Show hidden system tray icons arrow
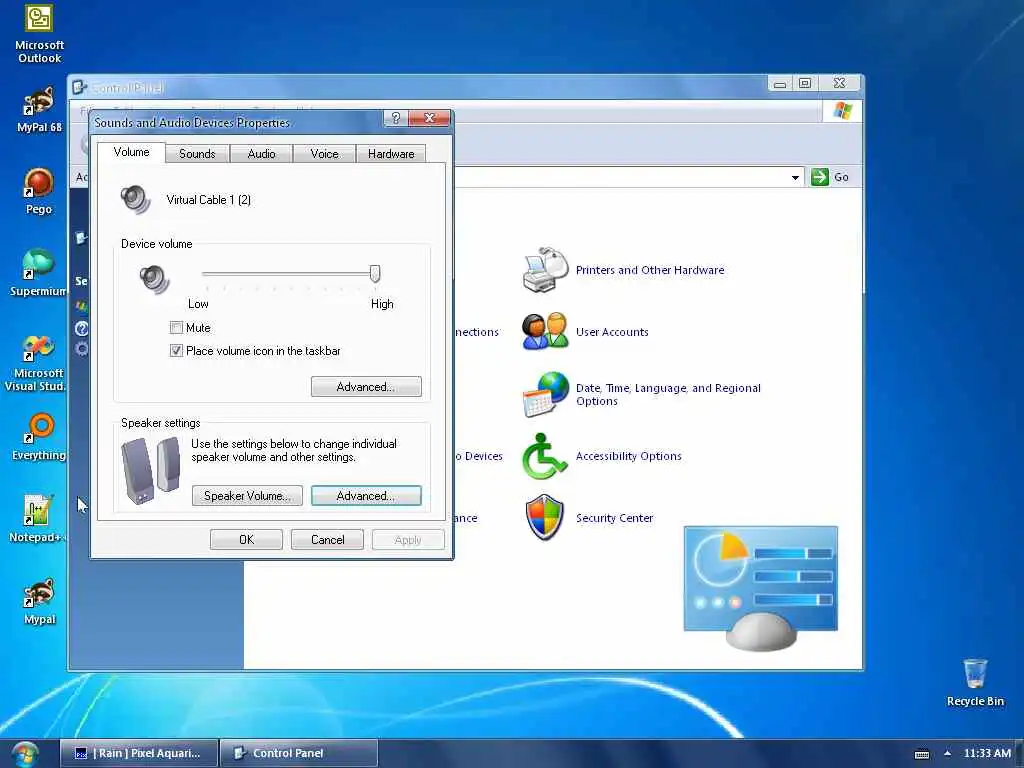1024x768 pixels. 947,753
